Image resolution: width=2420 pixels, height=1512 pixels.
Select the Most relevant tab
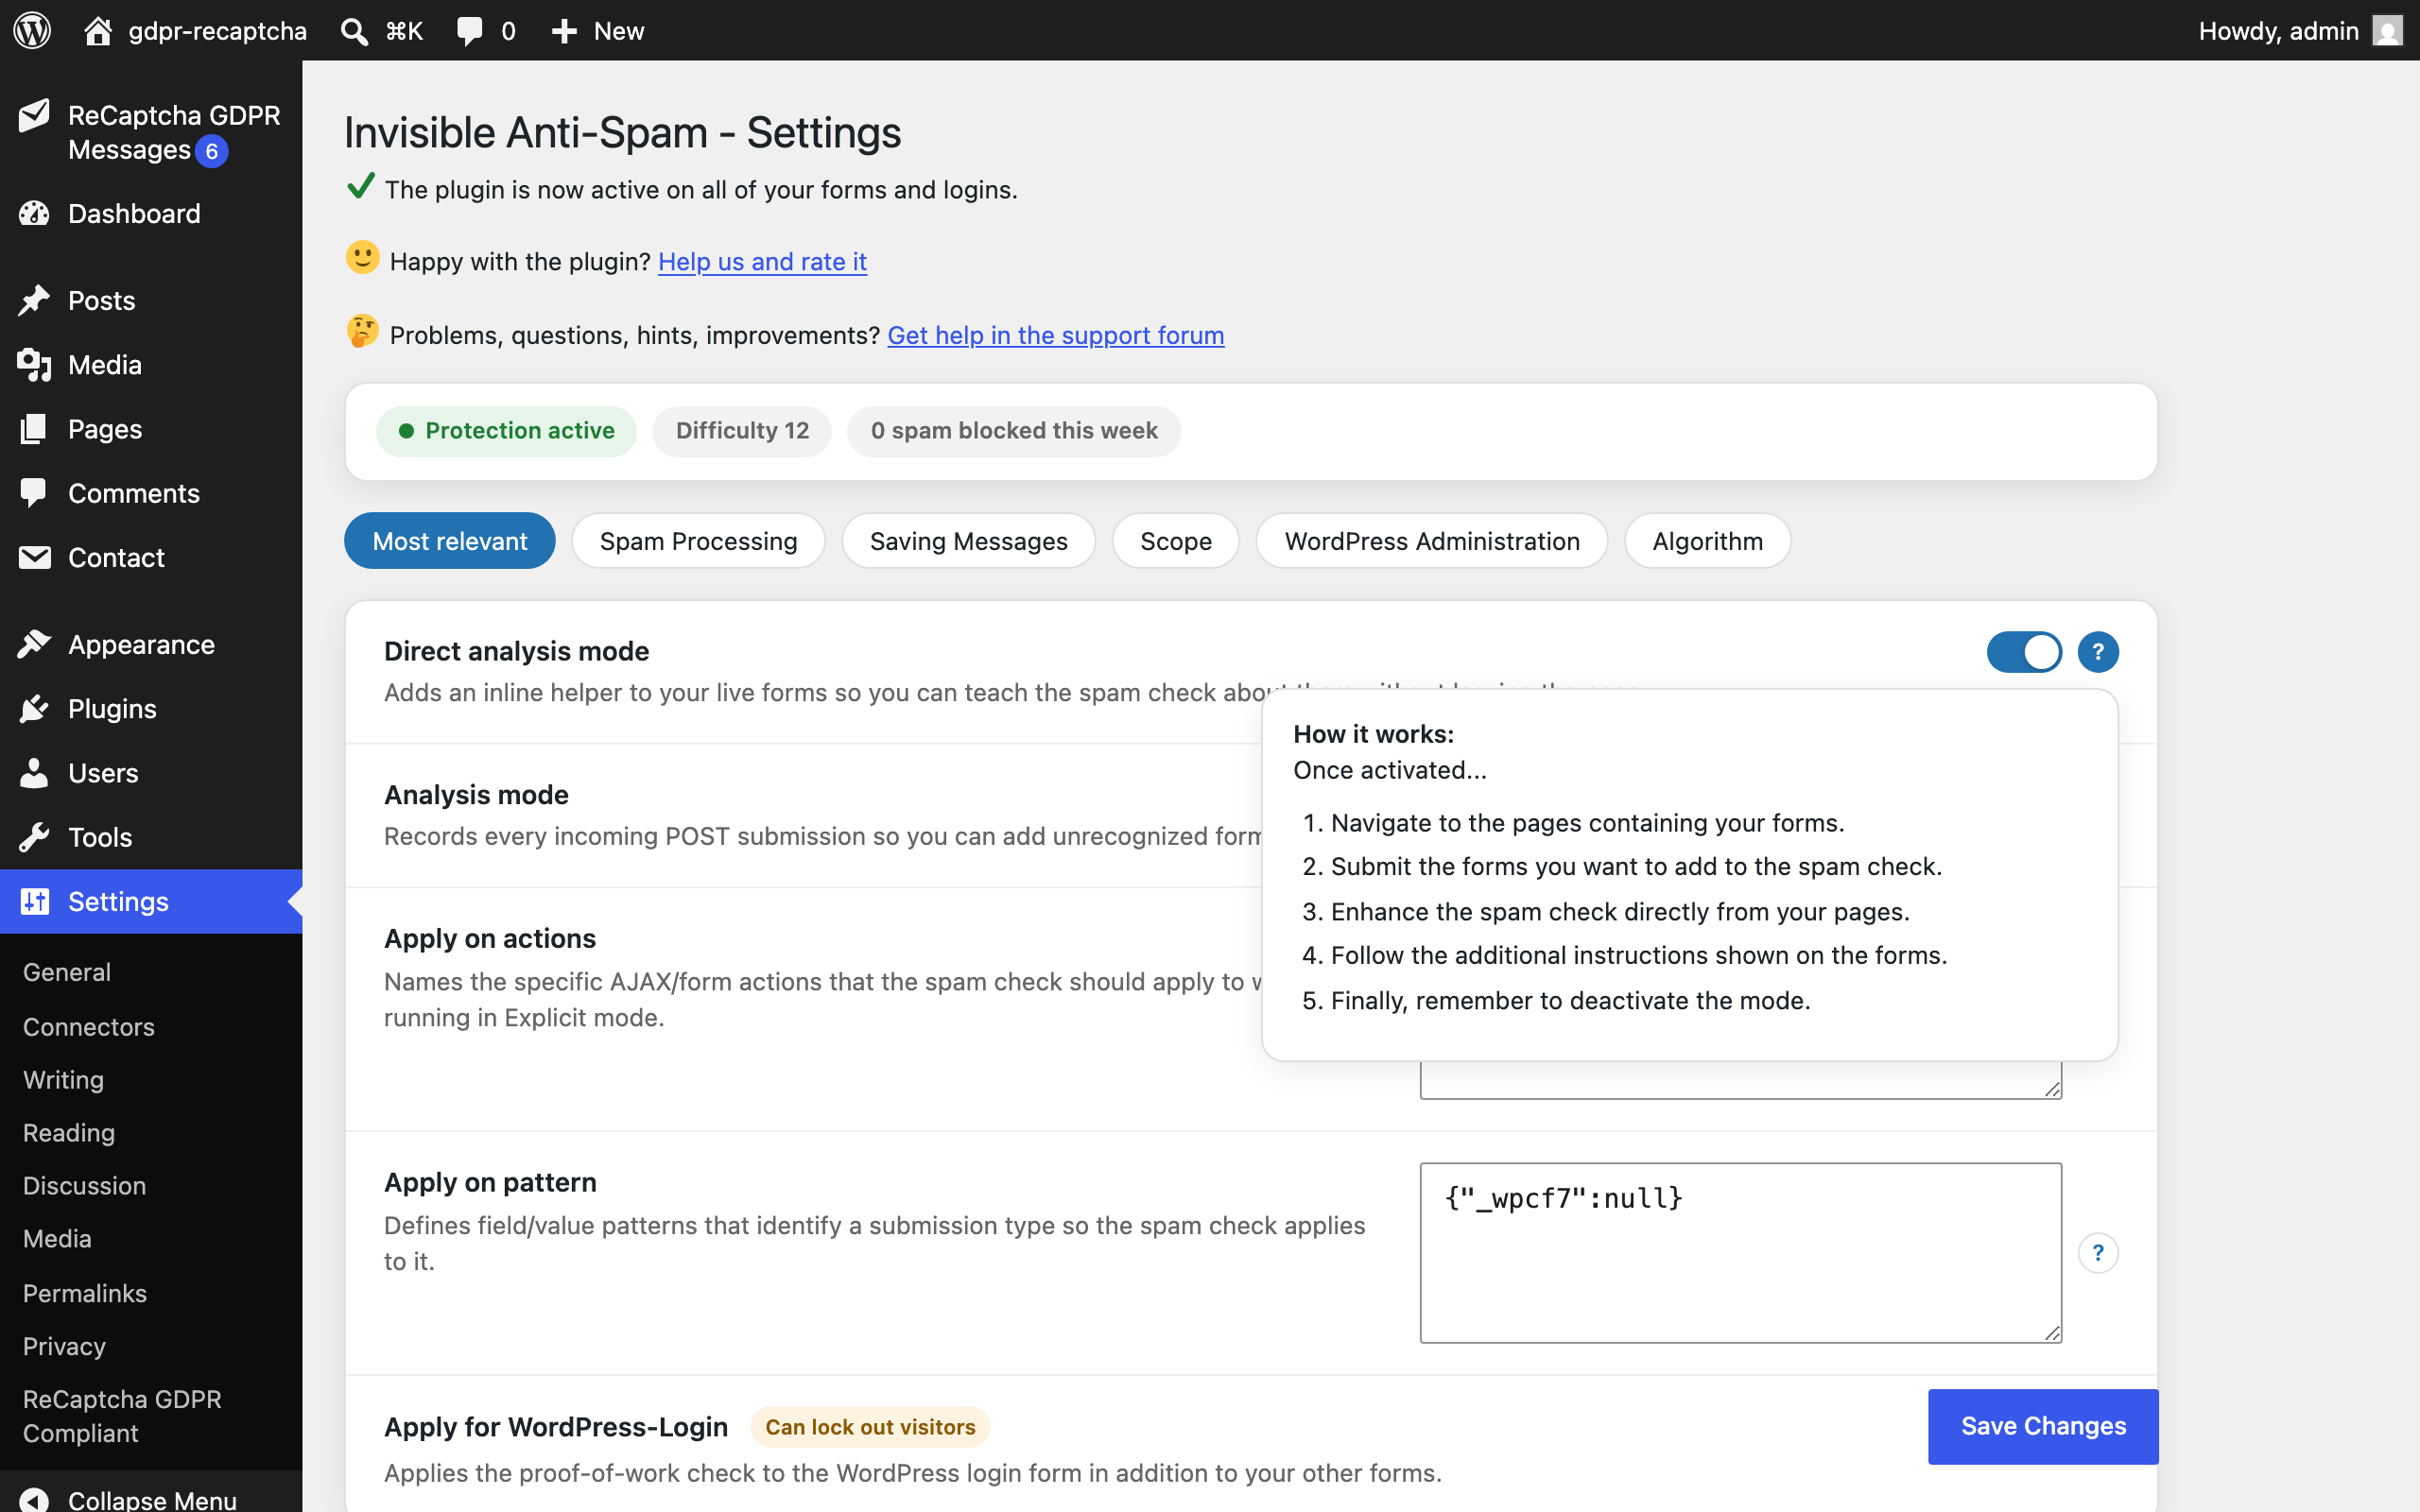tap(450, 541)
